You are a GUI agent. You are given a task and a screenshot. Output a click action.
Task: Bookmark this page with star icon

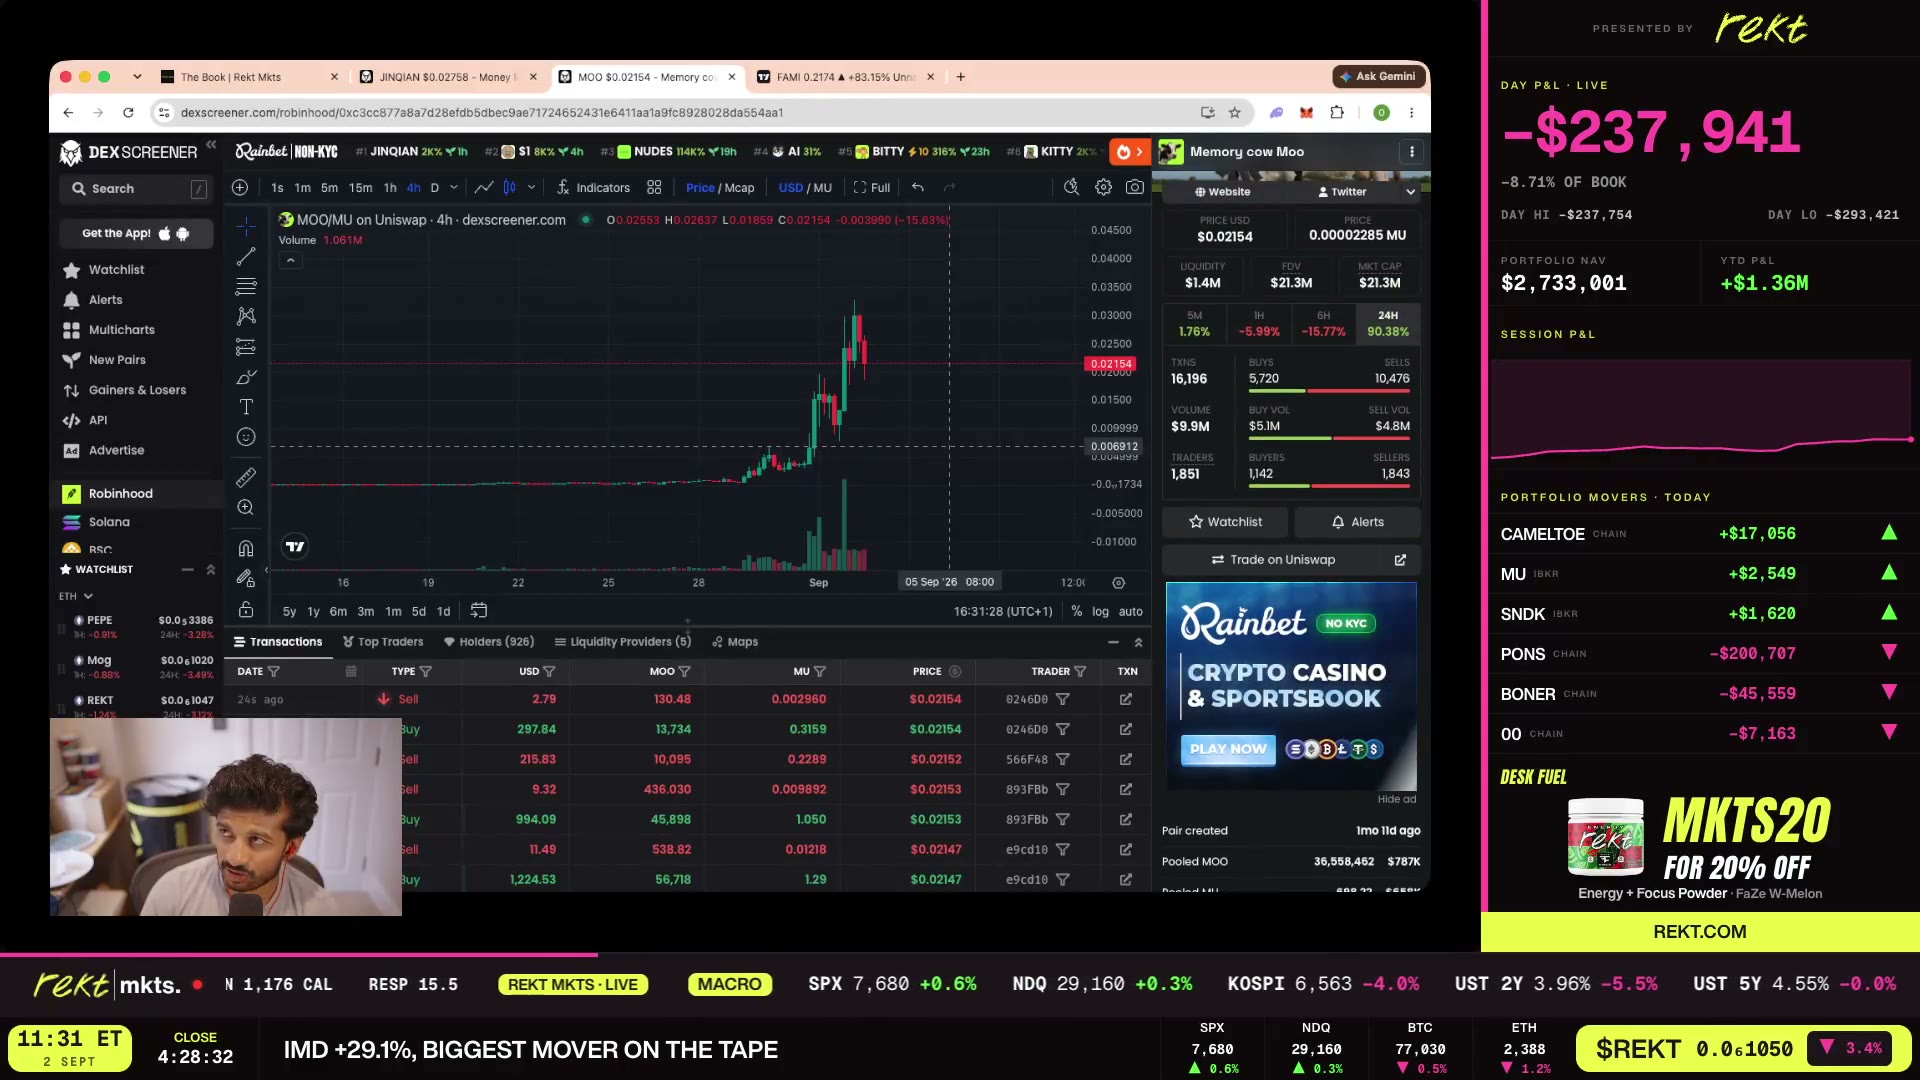coord(1235,113)
